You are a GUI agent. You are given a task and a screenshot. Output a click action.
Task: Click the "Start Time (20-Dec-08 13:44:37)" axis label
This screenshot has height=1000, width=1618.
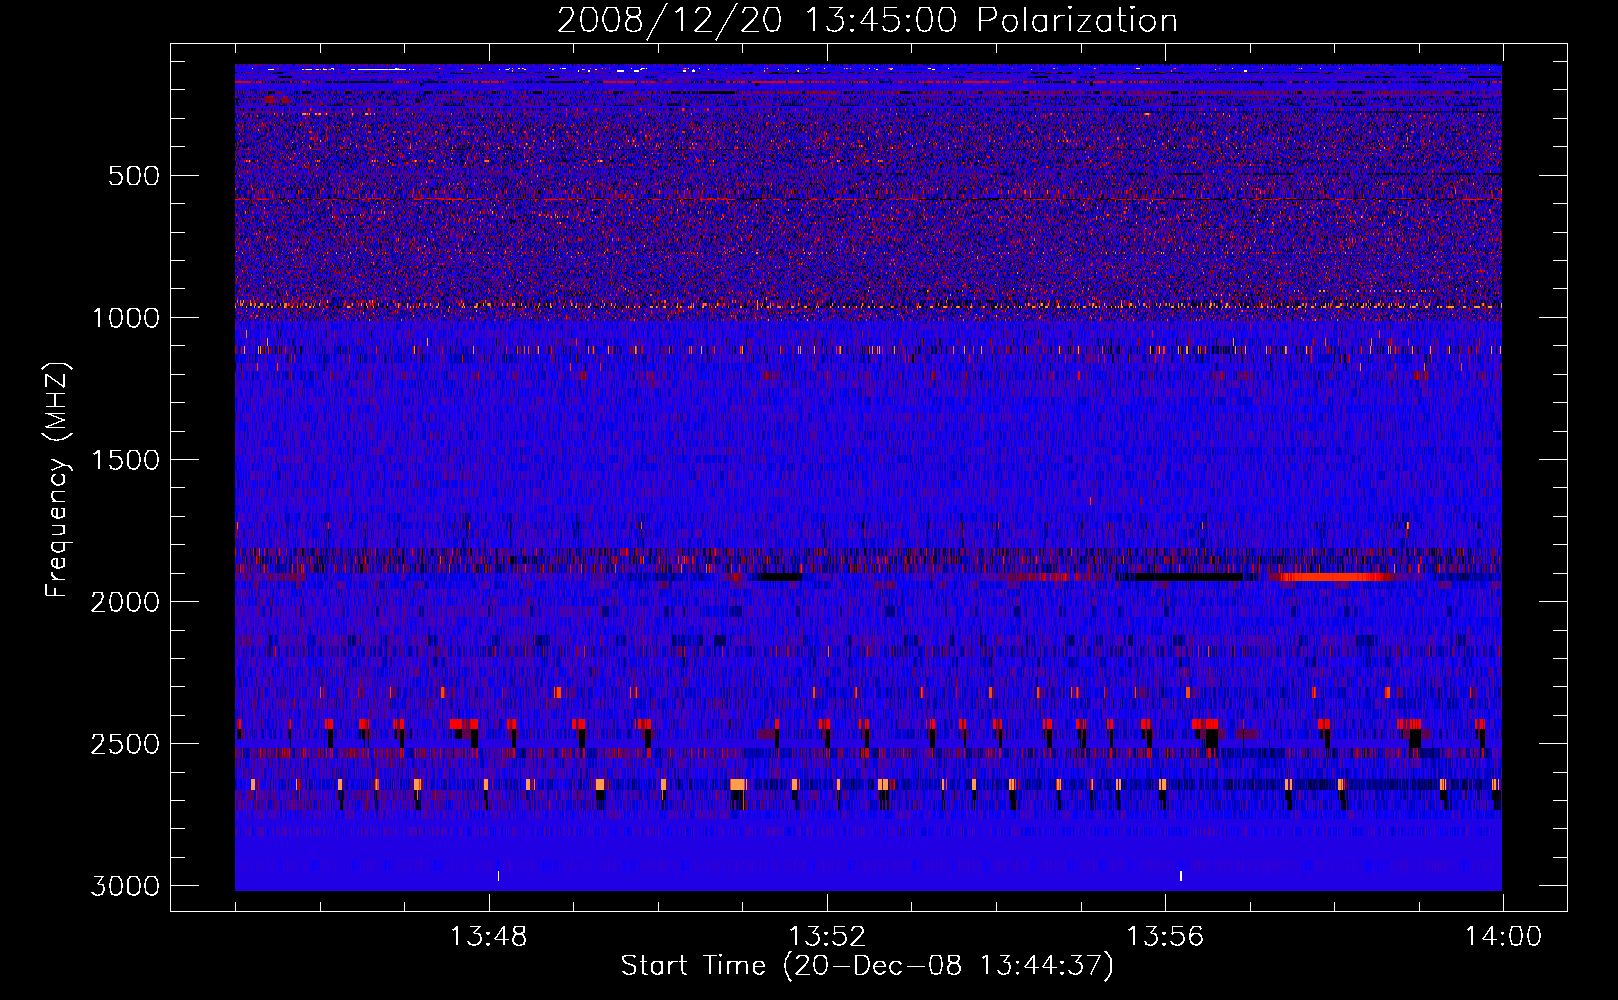point(867,966)
